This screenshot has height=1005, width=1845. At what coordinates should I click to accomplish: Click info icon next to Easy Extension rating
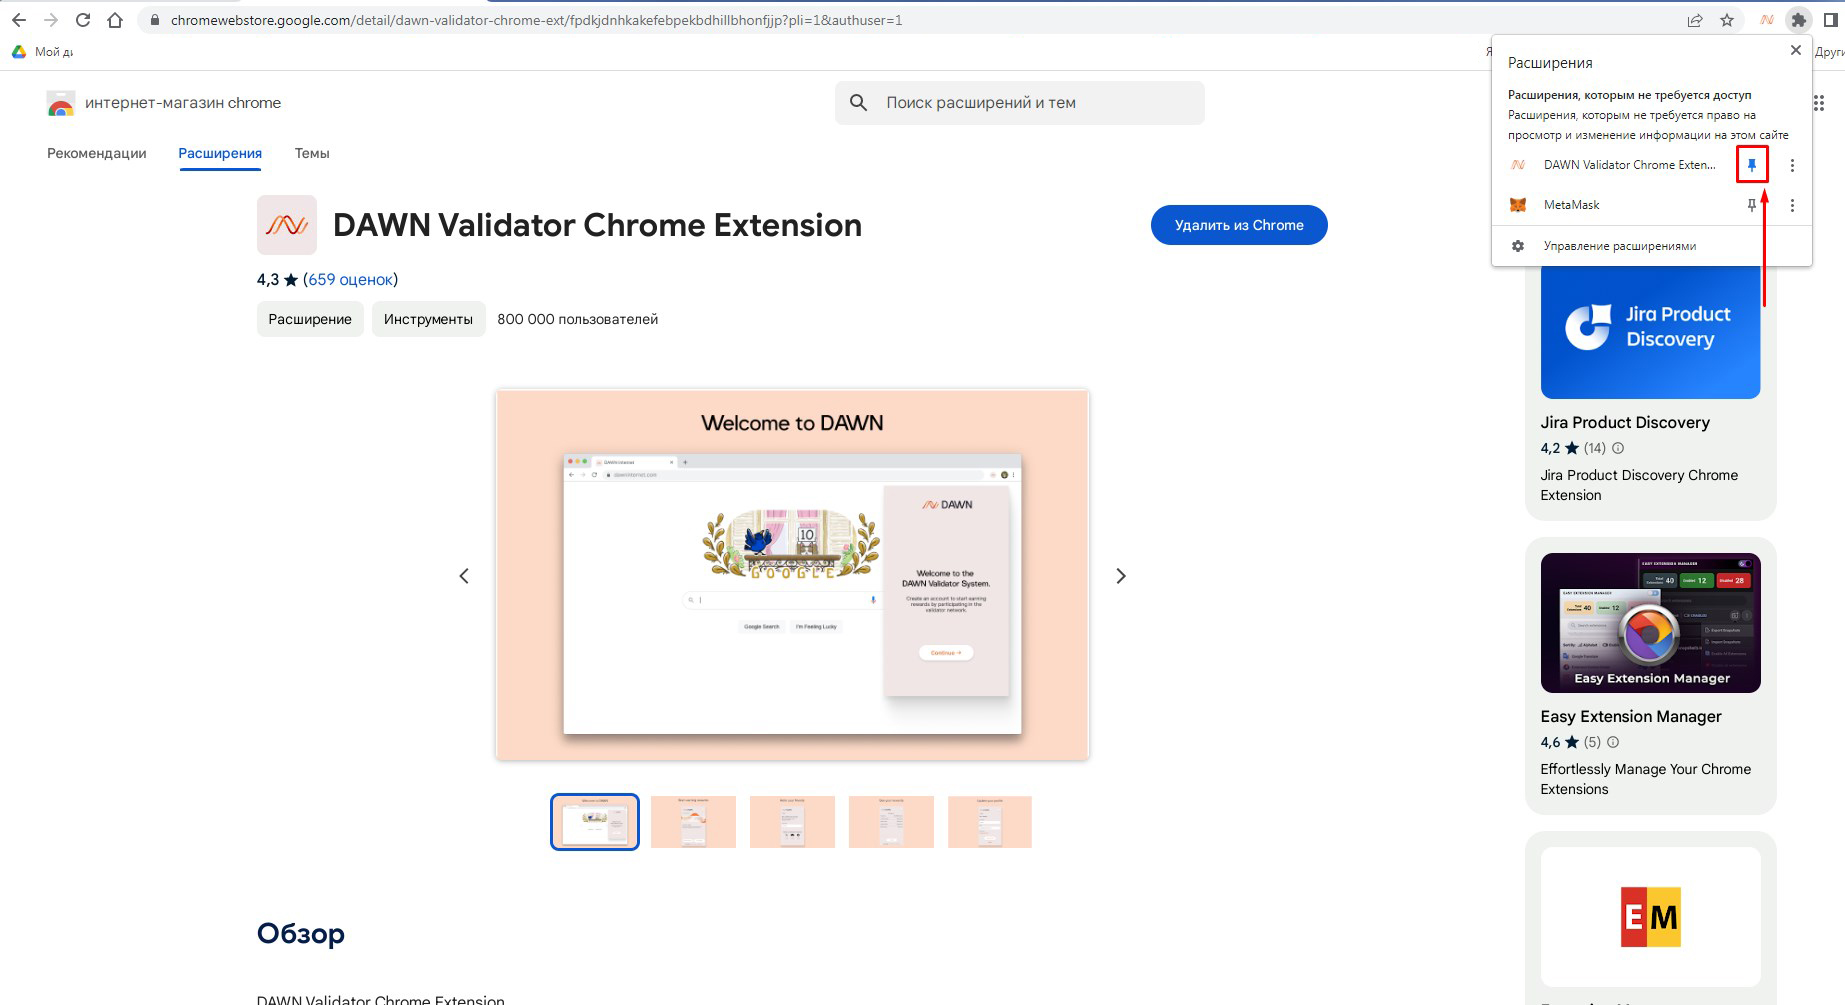[1613, 742]
